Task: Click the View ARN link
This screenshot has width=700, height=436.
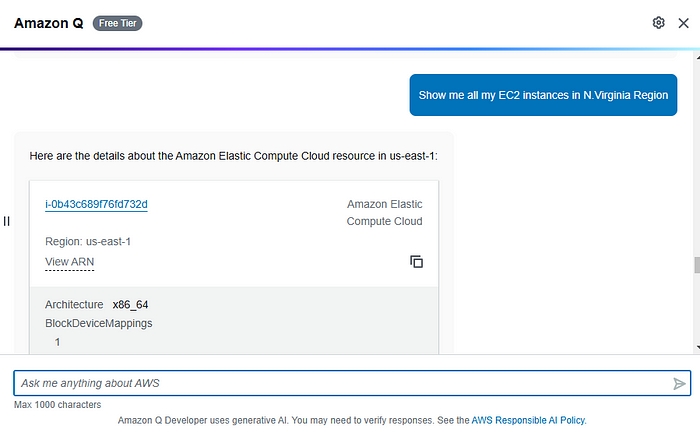Action: pyautogui.click(x=69, y=262)
